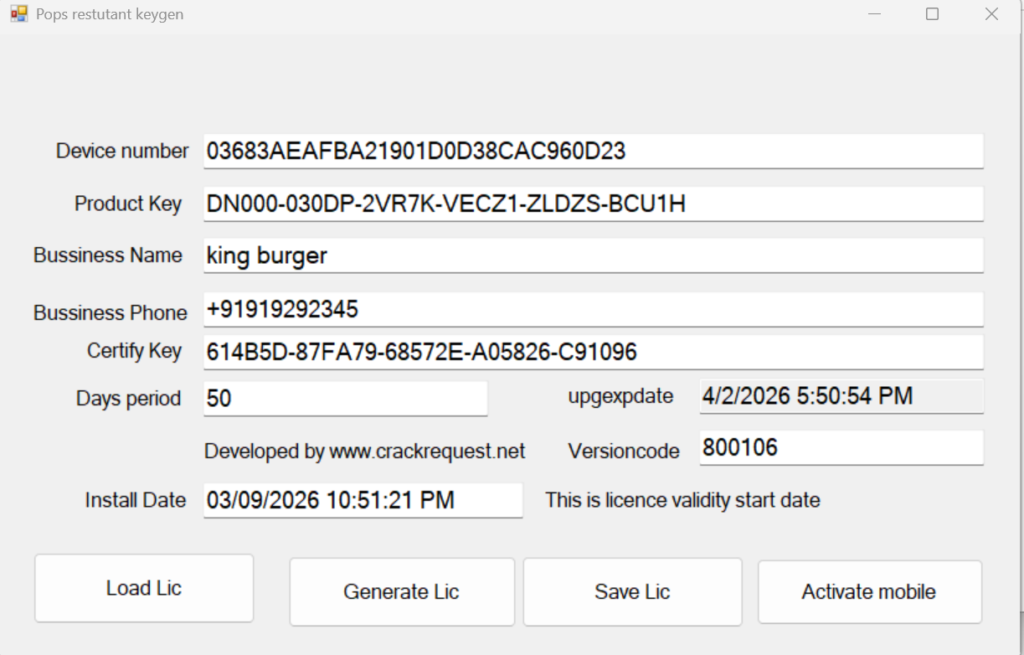Viewport: 1024px width, 655px height.
Task: Click the Bussiness Phone field
Action: click(593, 309)
